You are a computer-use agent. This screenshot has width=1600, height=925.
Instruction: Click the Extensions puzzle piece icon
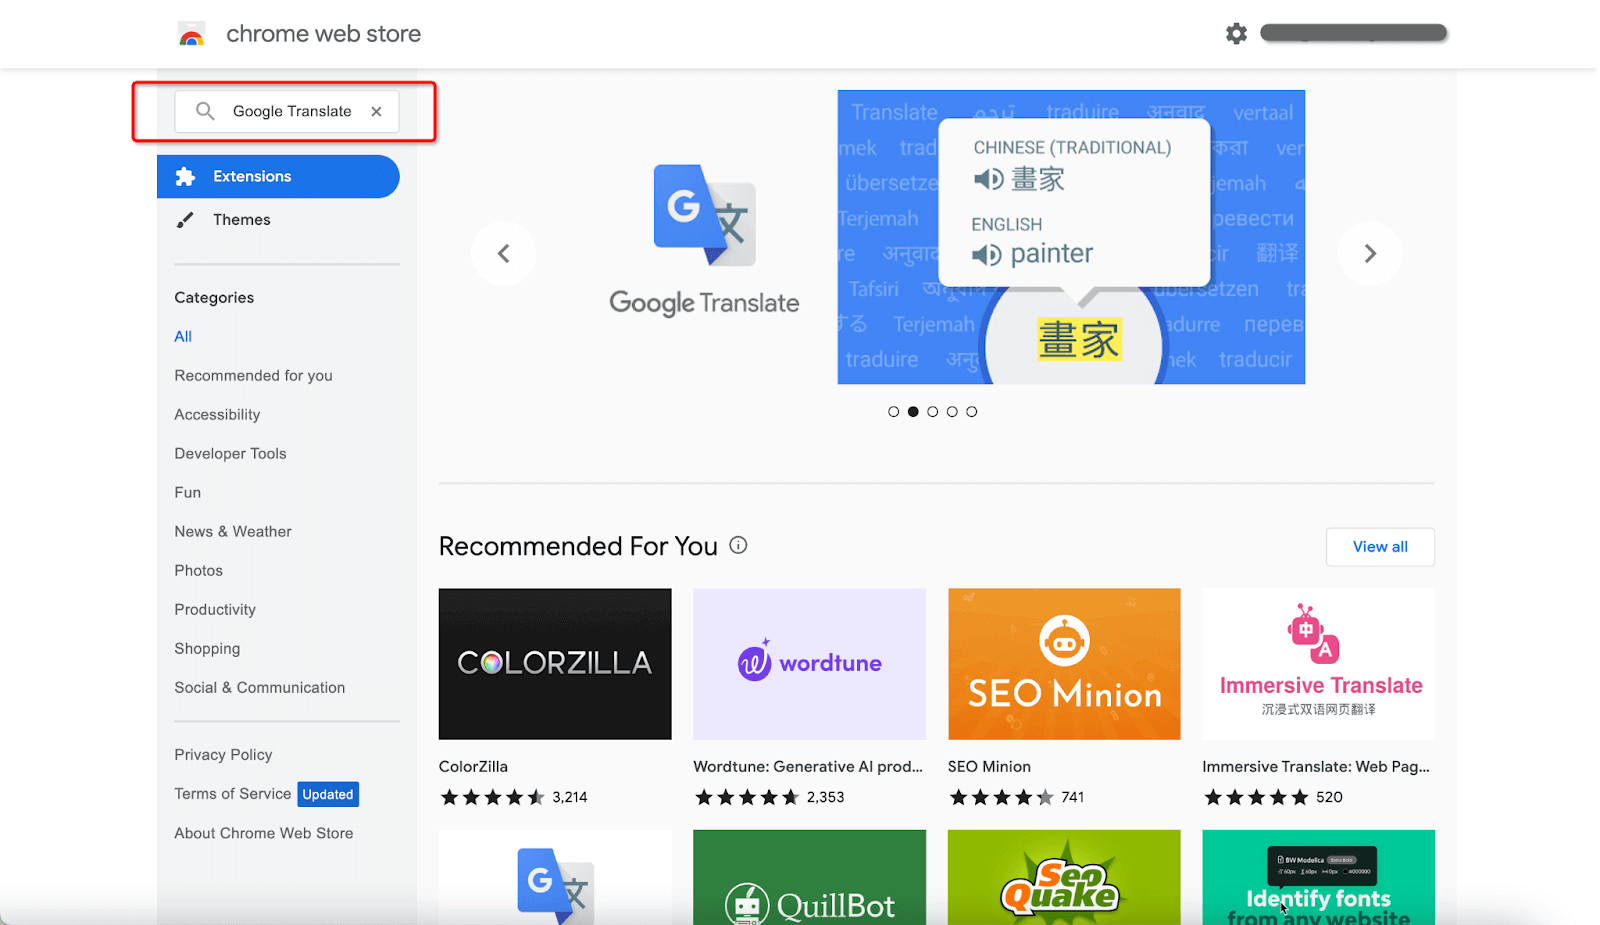pos(185,177)
